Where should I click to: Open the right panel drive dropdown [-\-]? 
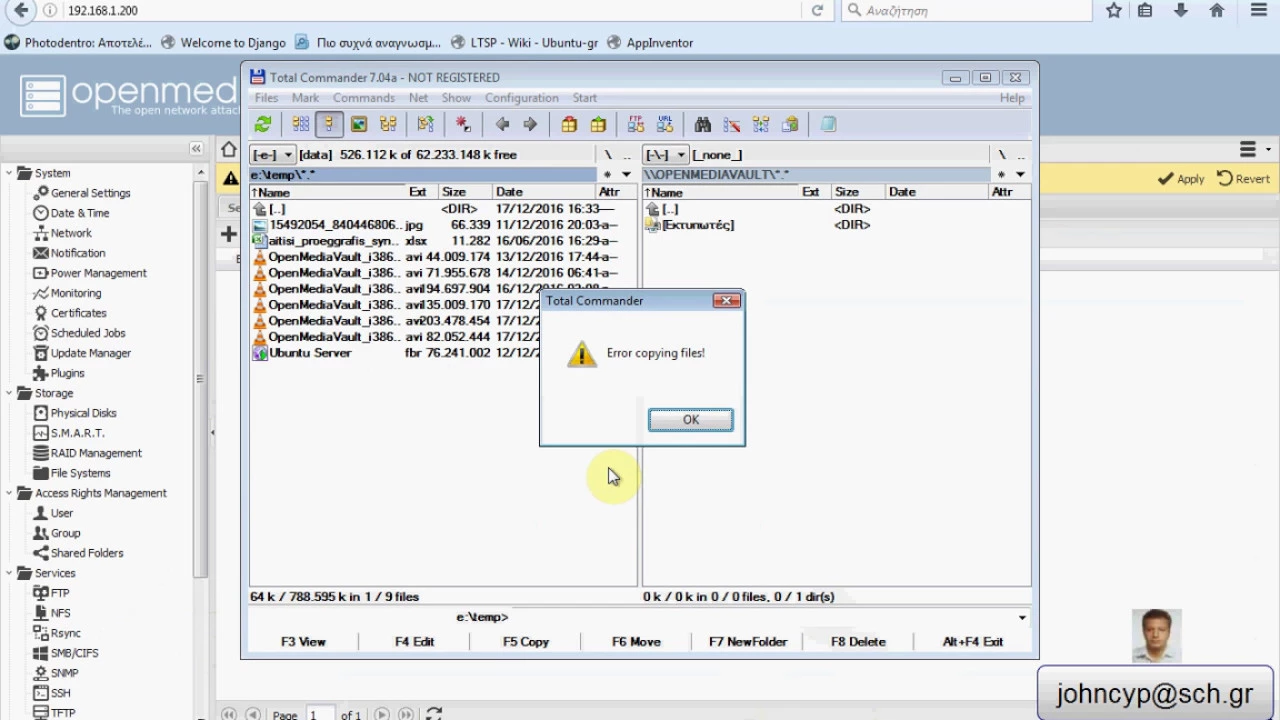coord(666,155)
